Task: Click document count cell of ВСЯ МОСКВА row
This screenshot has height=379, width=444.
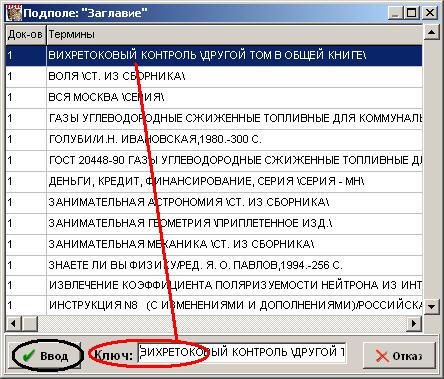Action: (26, 97)
